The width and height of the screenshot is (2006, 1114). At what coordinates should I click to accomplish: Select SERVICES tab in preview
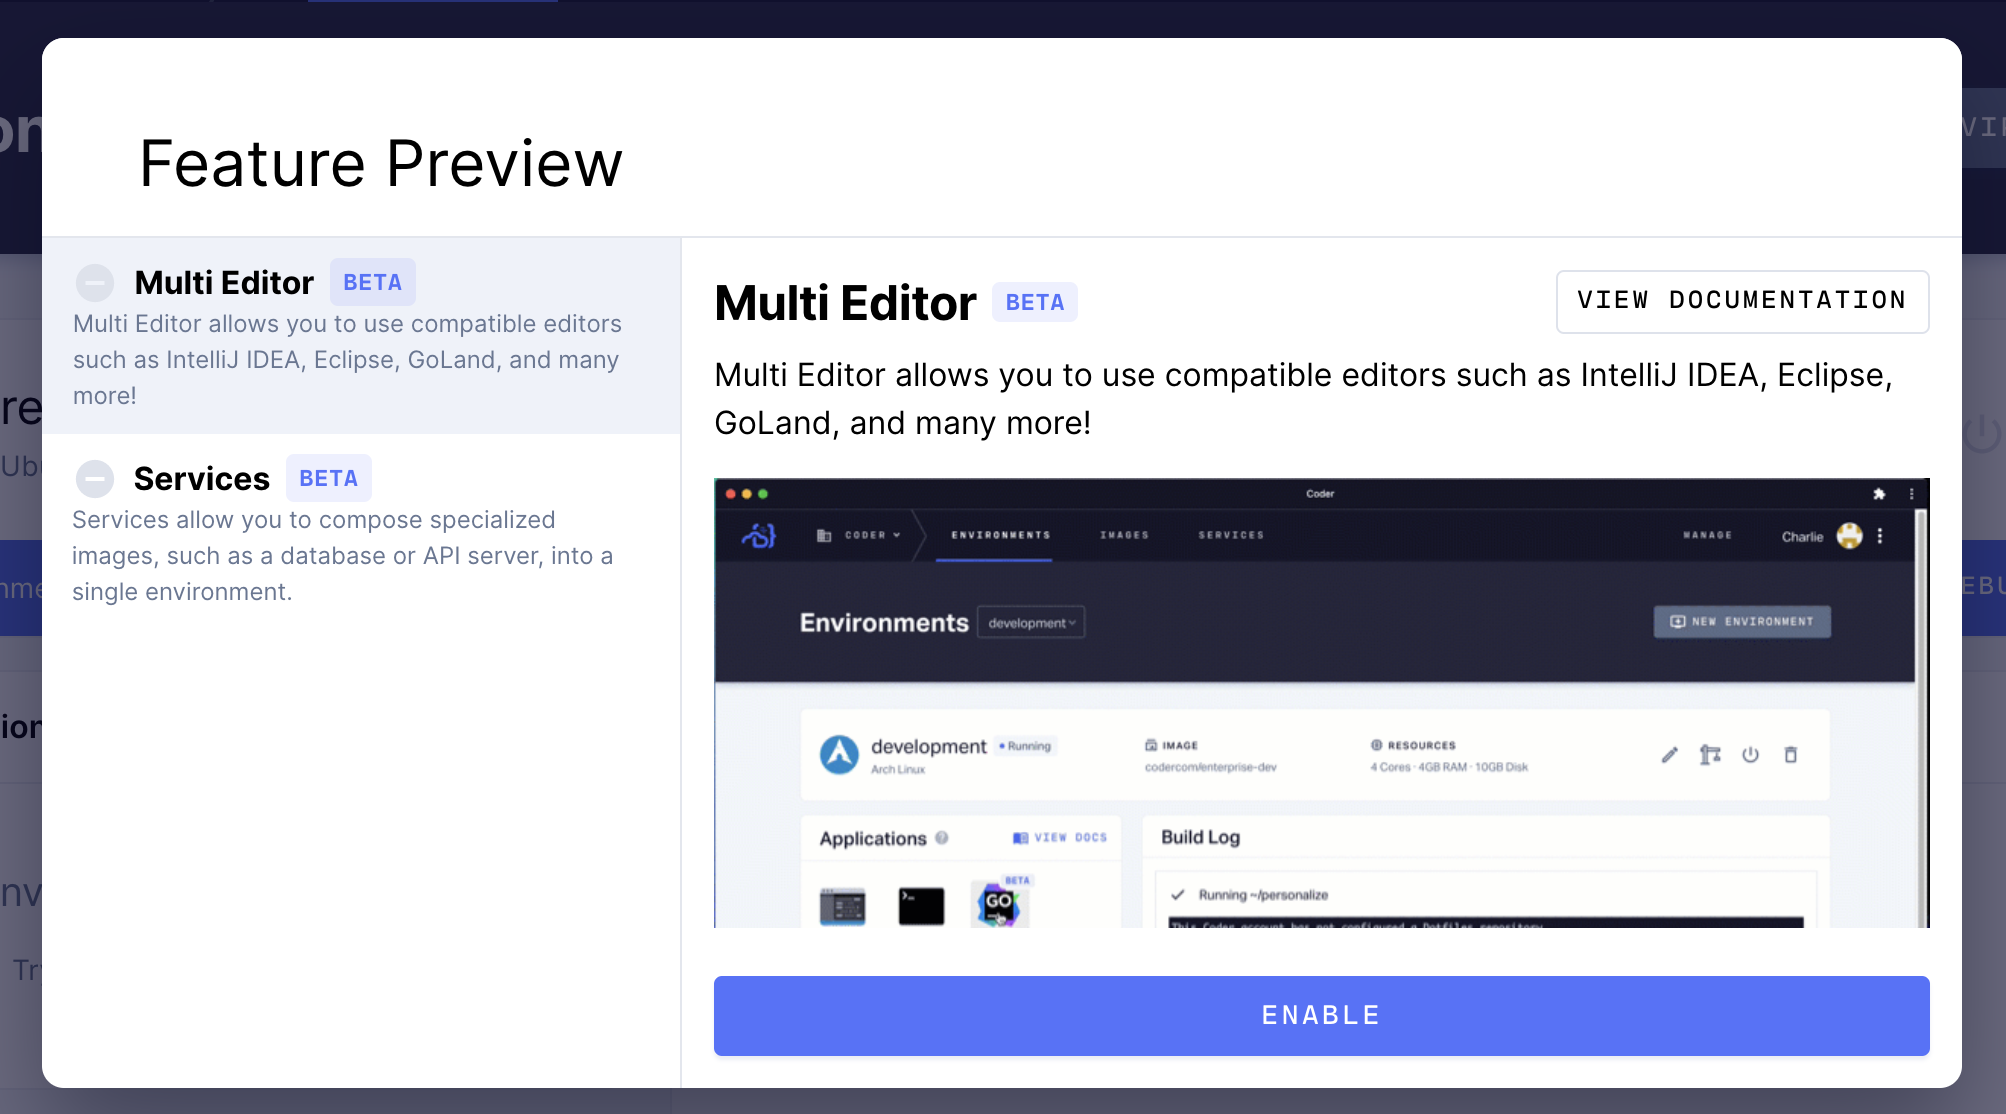(x=1231, y=535)
